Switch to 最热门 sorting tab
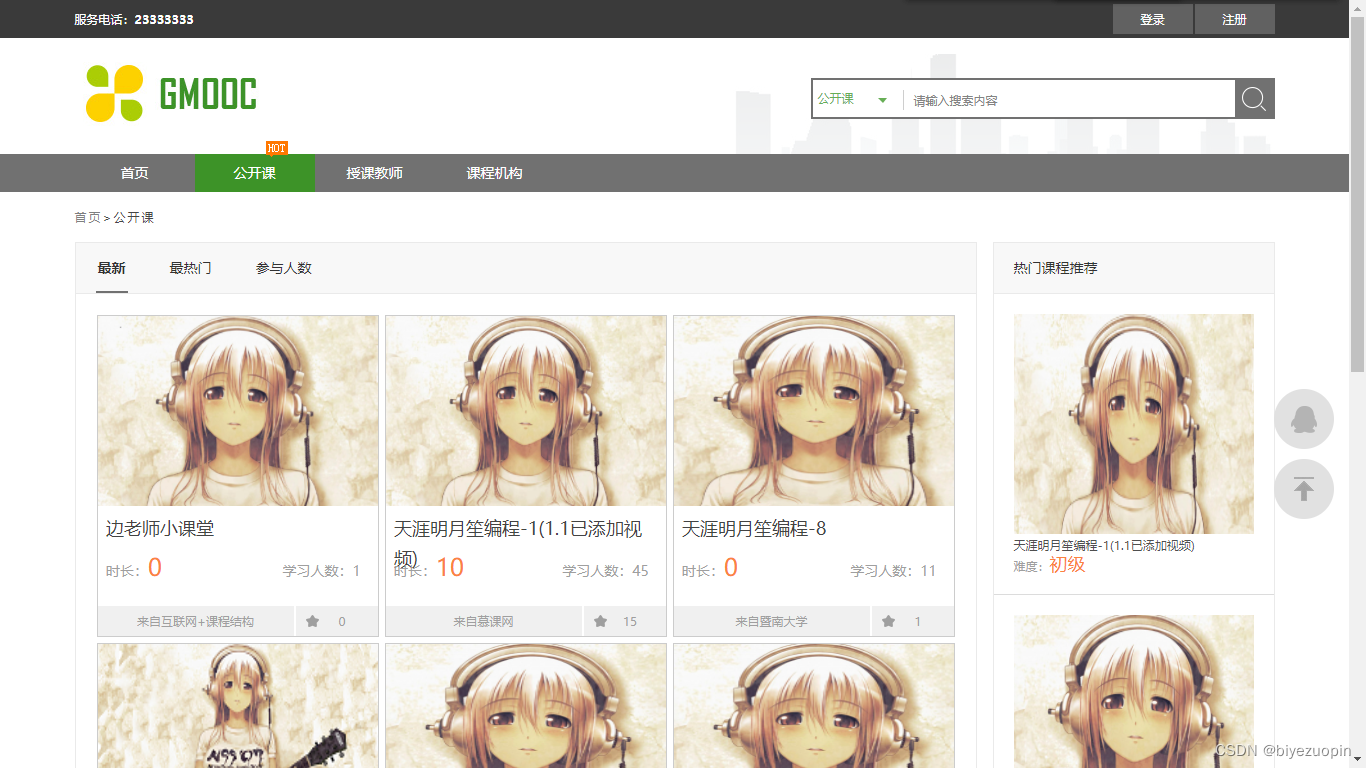1366x768 pixels. (x=190, y=268)
